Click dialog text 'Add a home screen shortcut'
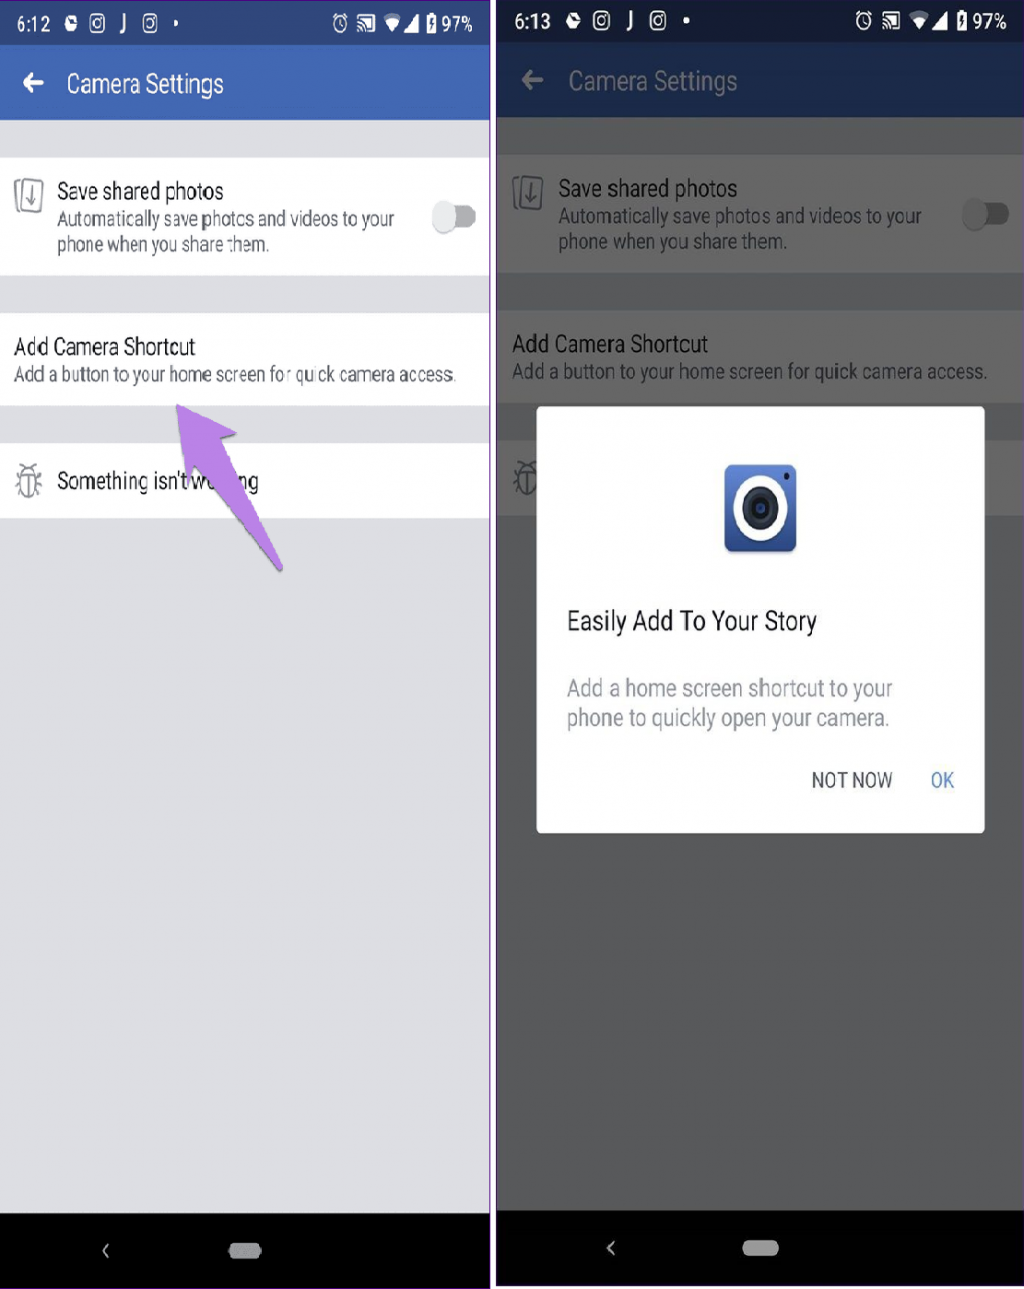The width and height of the screenshot is (1024, 1289). click(729, 703)
